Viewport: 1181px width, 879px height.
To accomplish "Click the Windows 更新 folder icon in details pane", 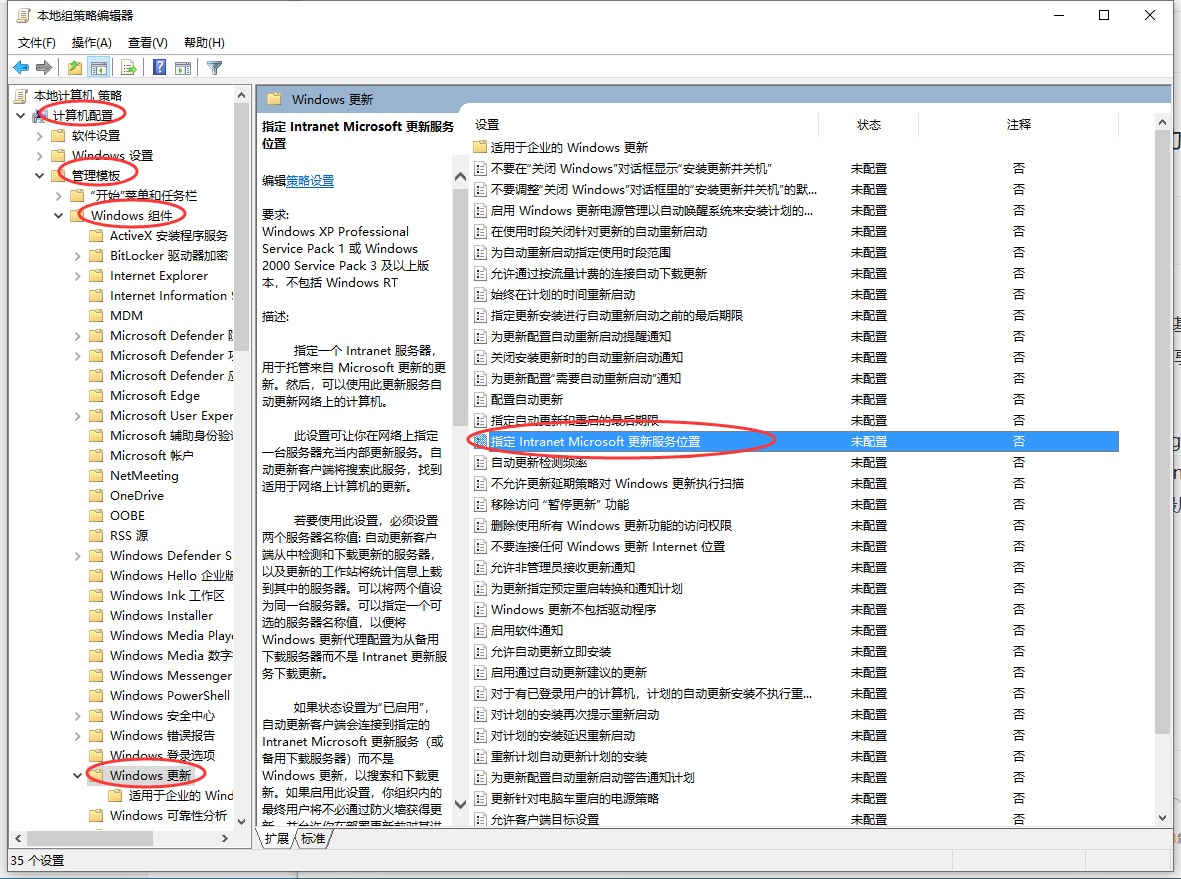I will 274,99.
